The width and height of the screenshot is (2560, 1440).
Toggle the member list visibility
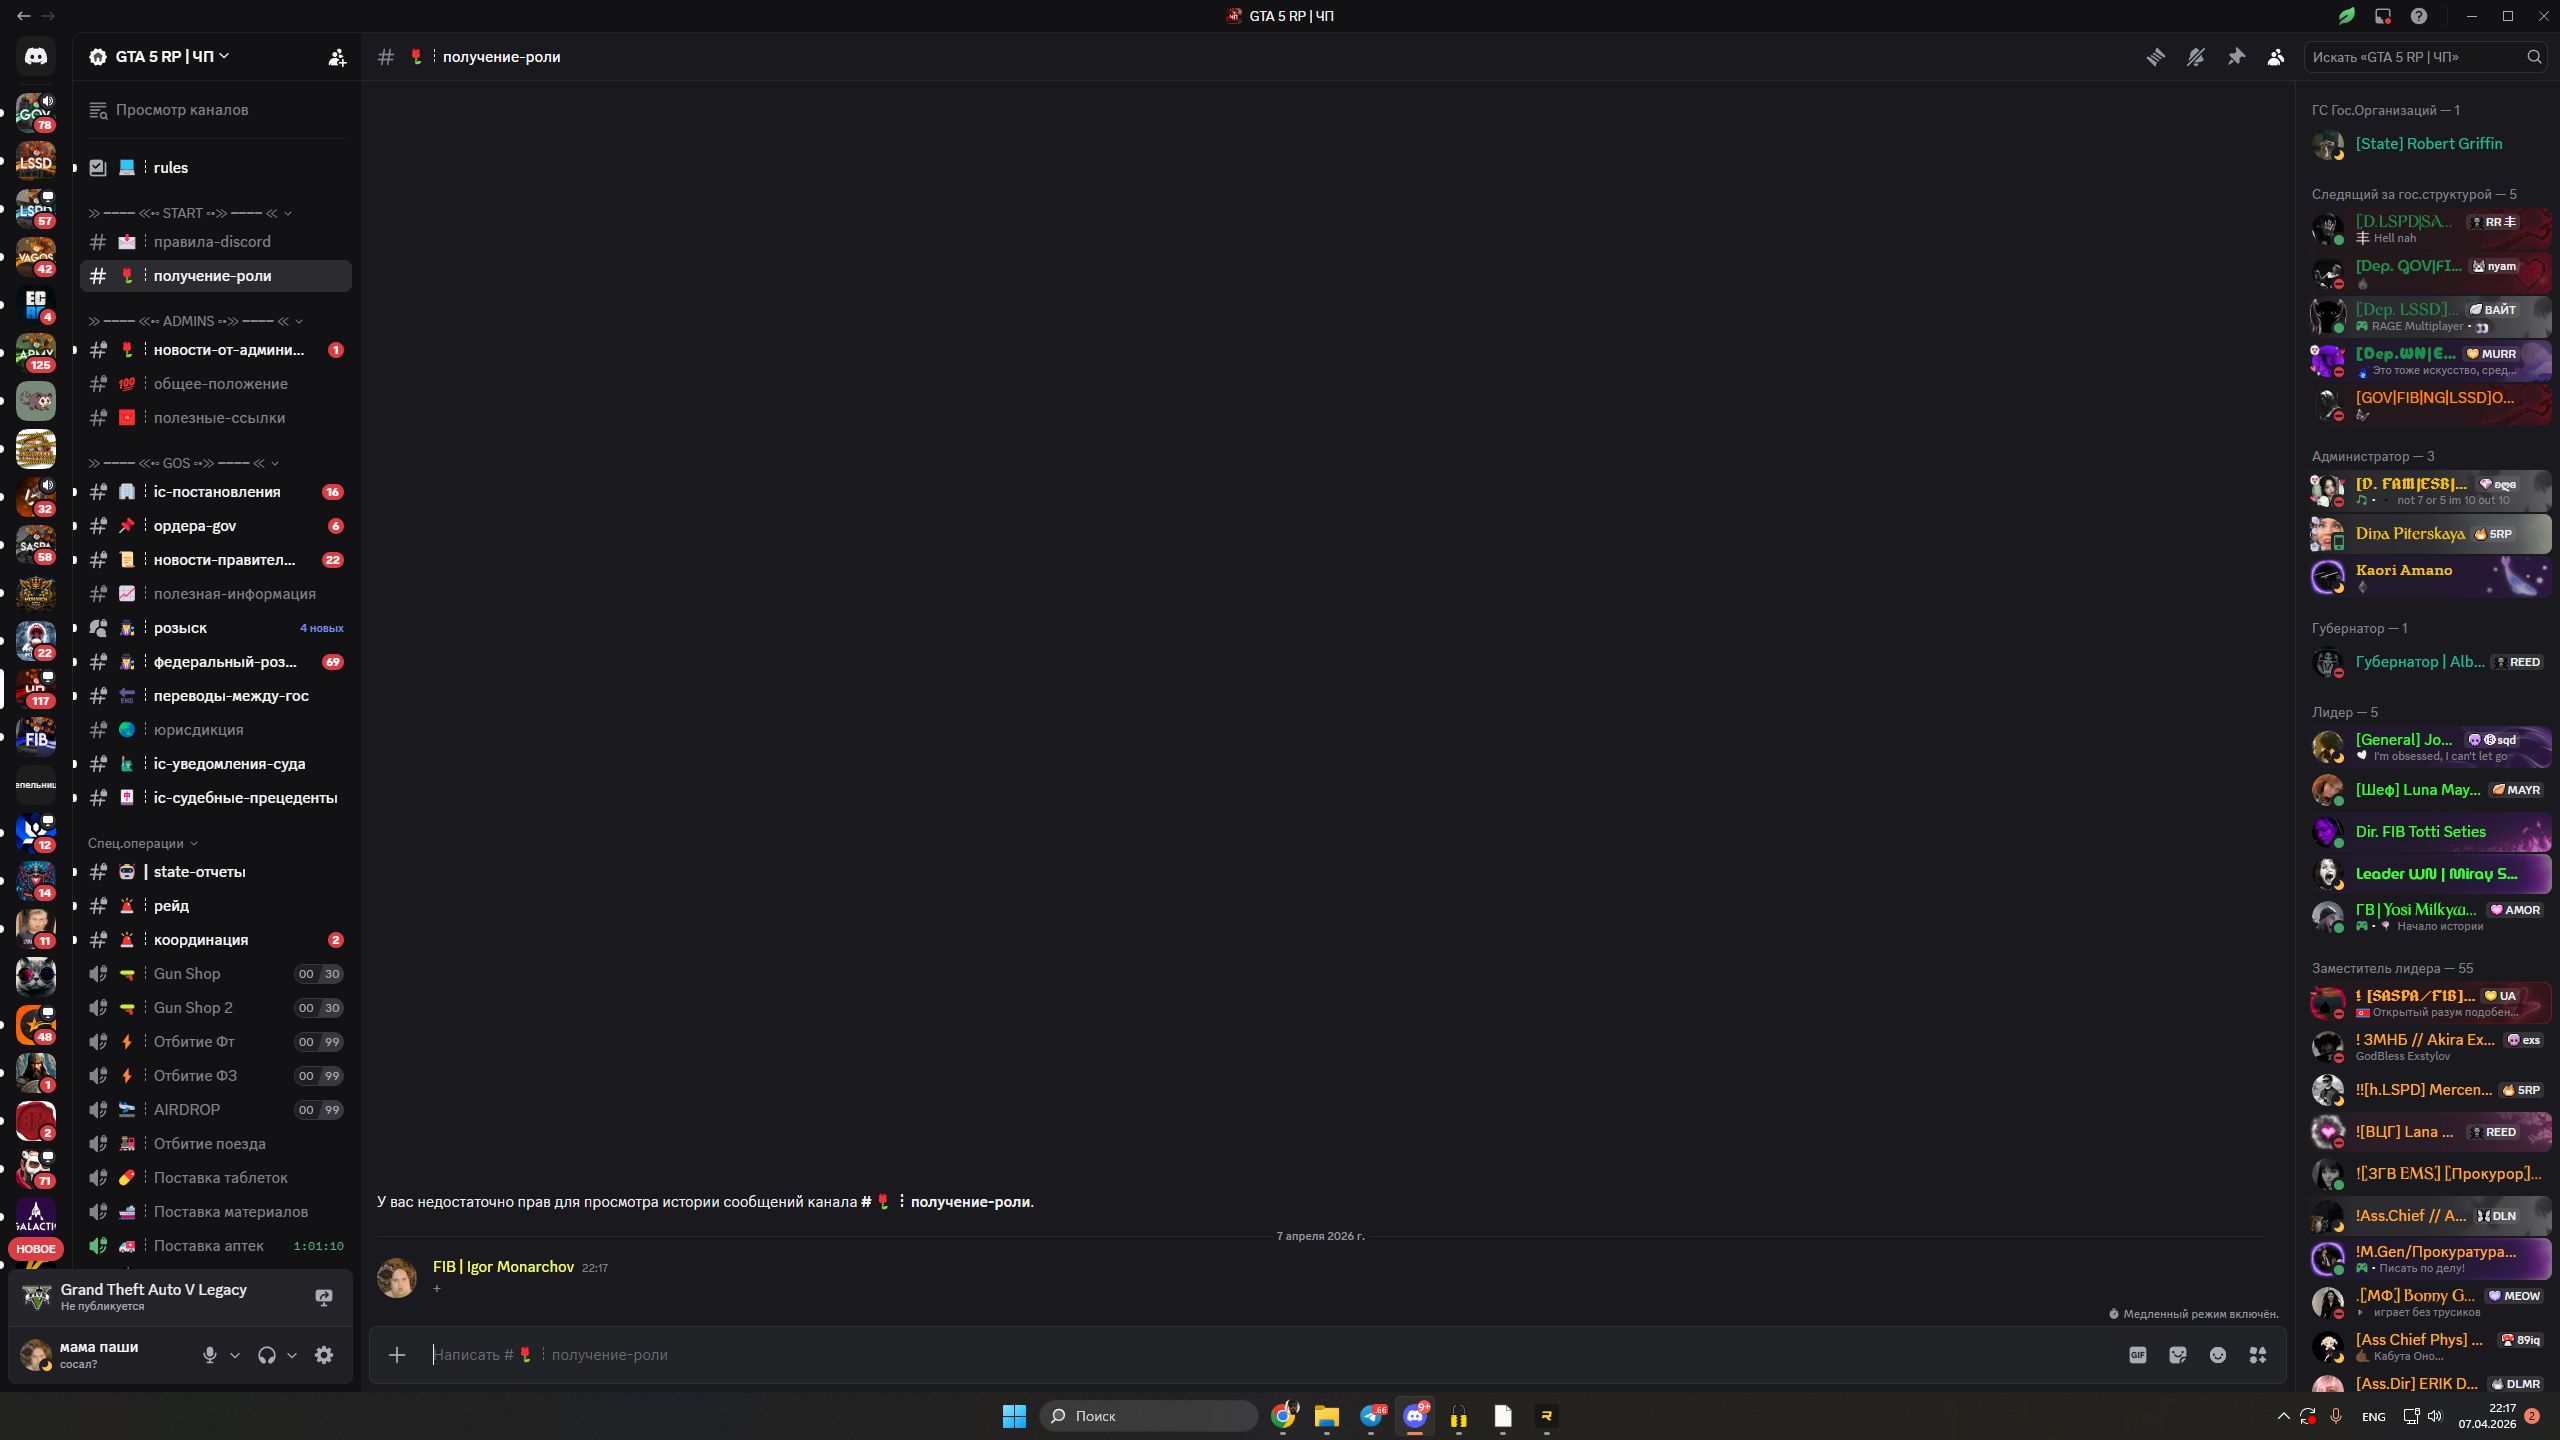[2275, 57]
